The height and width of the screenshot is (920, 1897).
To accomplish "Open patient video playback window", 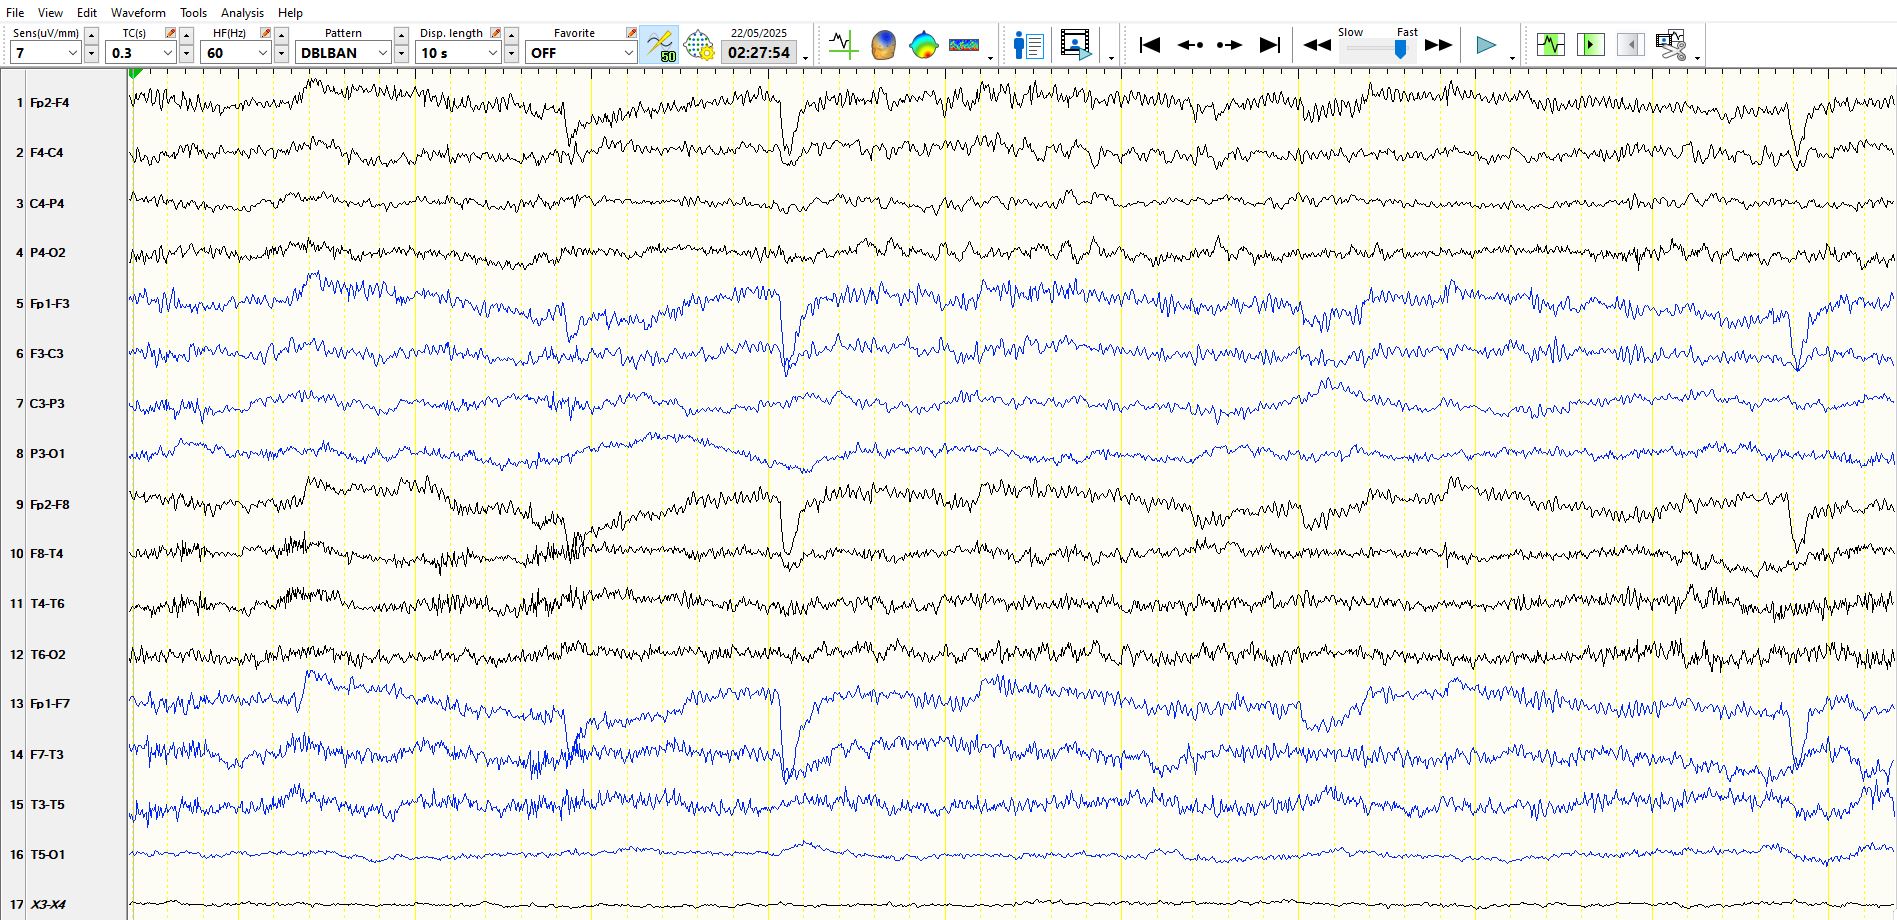I will pyautogui.click(x=1075, y=45).
